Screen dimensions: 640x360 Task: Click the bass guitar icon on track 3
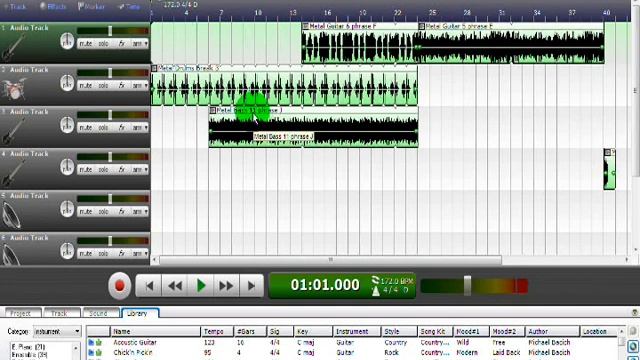(x=13, y=131)
